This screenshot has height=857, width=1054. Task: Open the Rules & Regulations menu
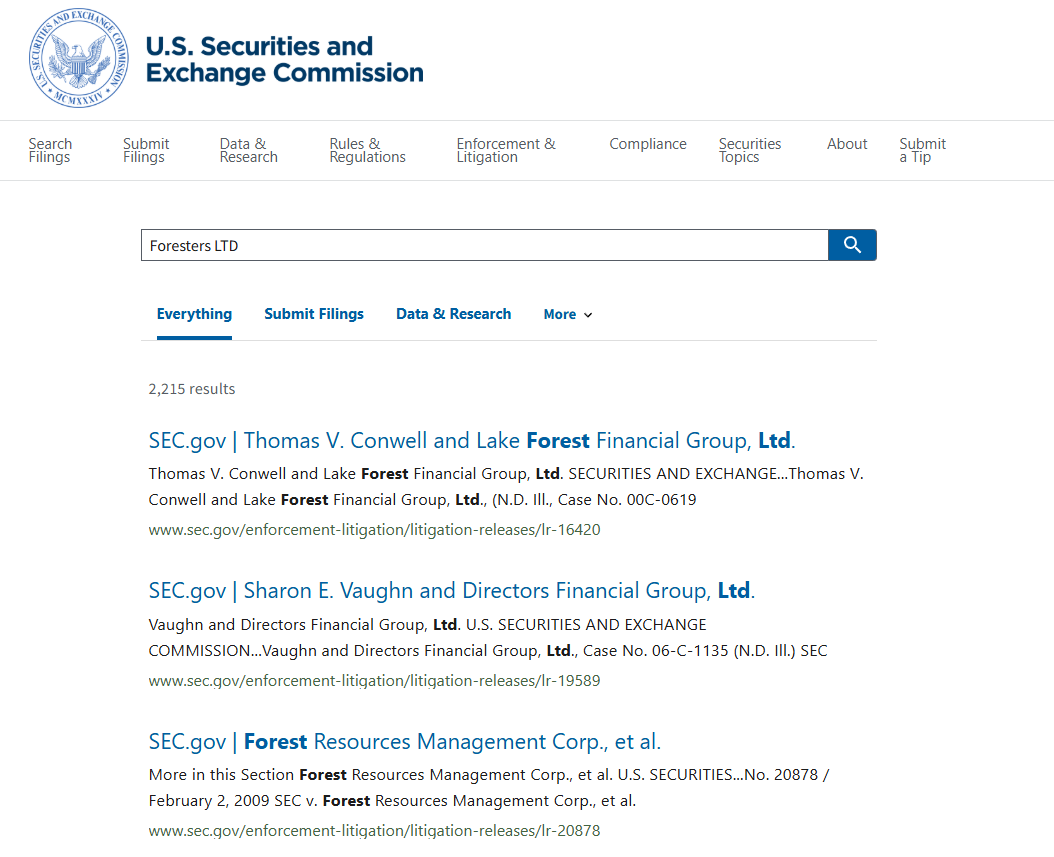click(x=367, y=150)
